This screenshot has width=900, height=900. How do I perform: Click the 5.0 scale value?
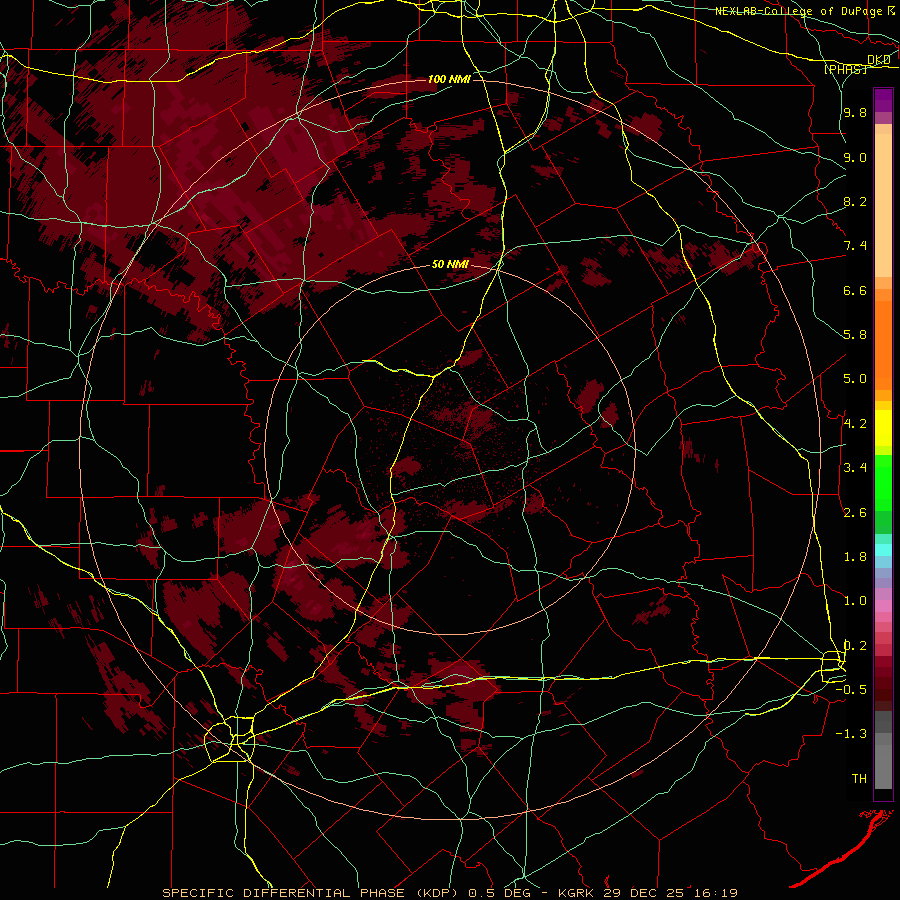pyautogui.click(x=855, y=379)
